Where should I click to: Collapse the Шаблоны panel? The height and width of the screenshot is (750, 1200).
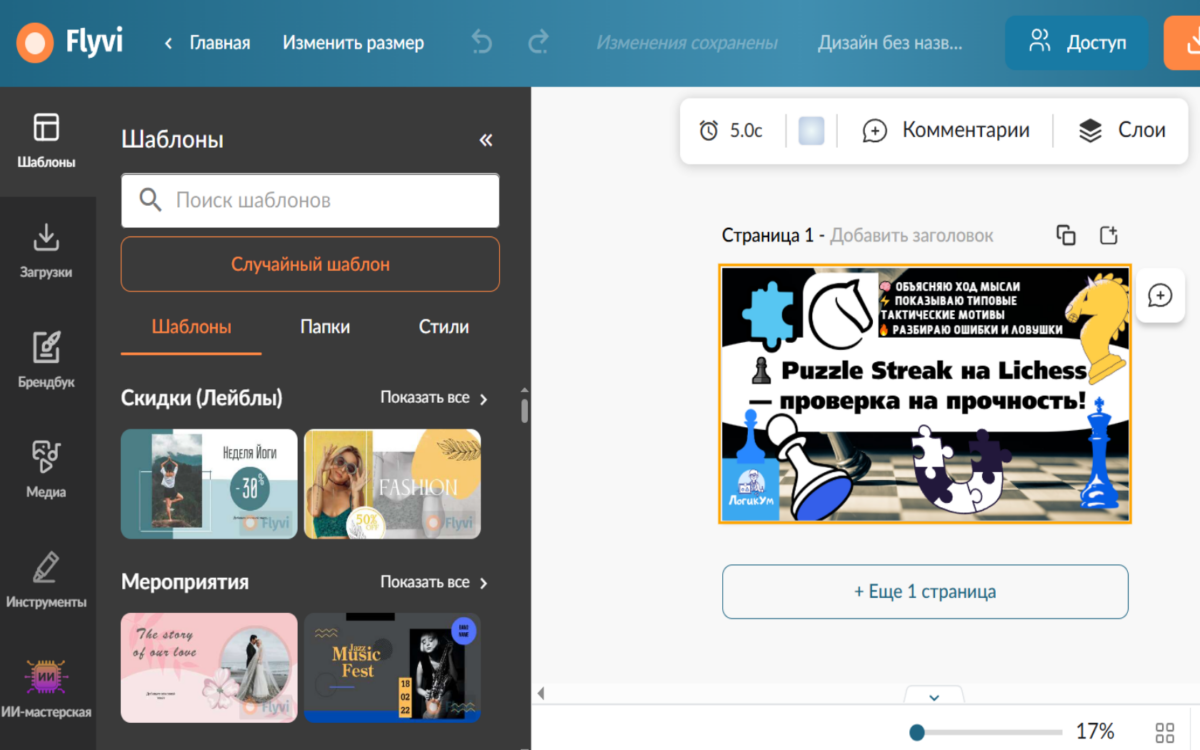point(486,140)
